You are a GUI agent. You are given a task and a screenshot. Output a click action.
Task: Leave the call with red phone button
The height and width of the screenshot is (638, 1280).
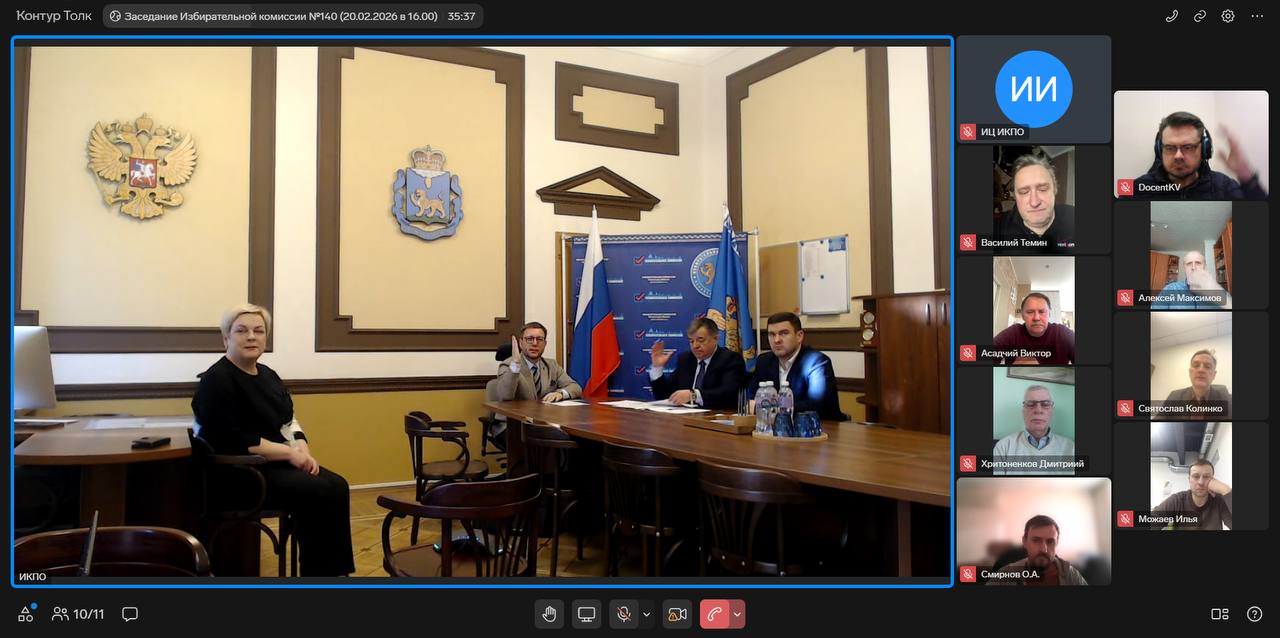(714, 614)
